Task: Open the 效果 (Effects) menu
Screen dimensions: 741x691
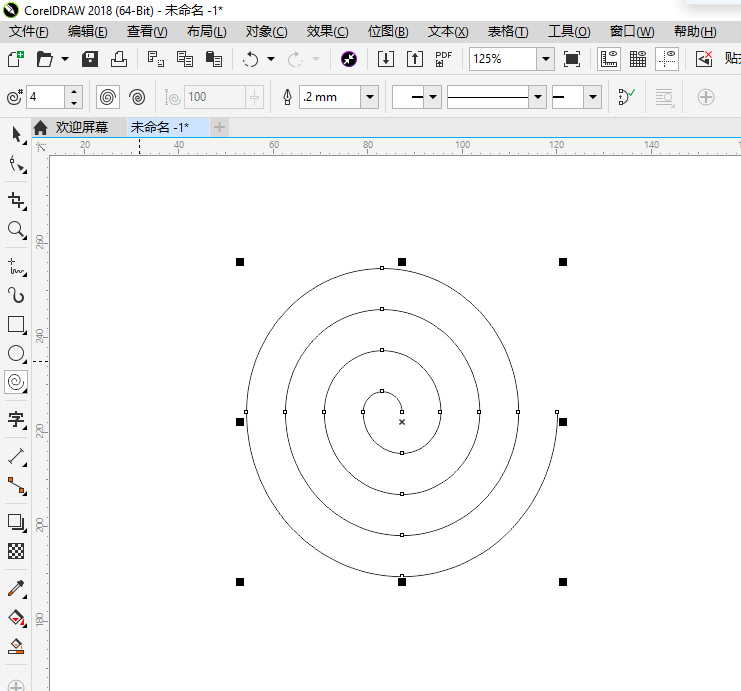Action: coord(327,32)
